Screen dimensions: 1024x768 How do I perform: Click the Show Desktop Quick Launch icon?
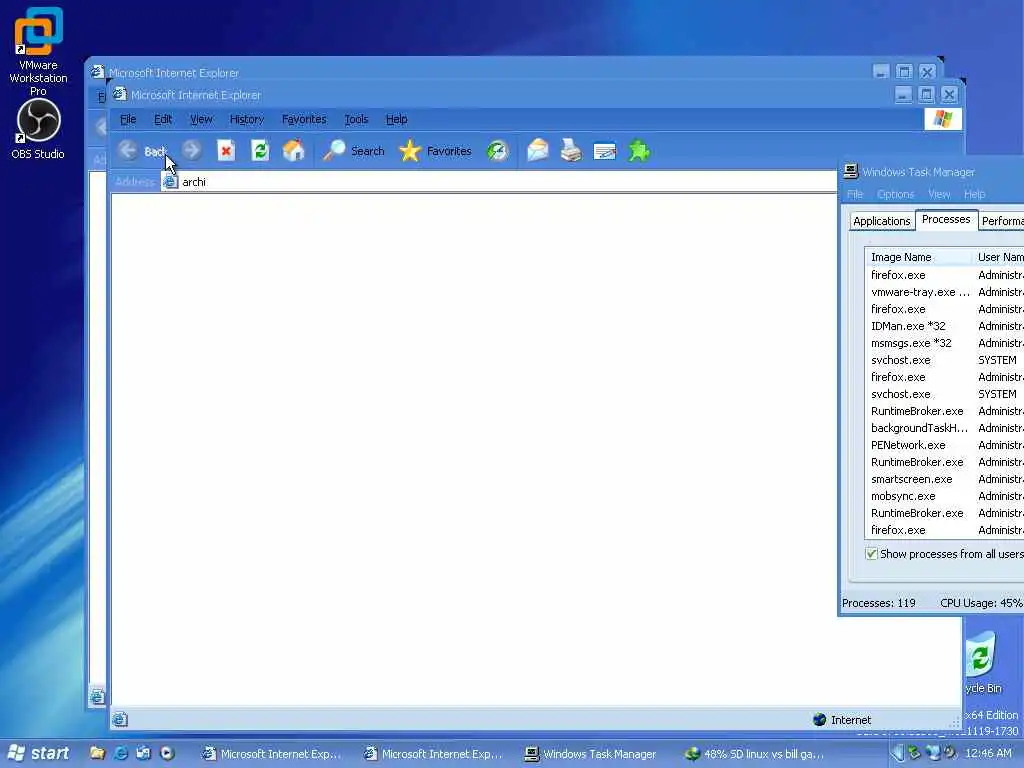(144, 753)
